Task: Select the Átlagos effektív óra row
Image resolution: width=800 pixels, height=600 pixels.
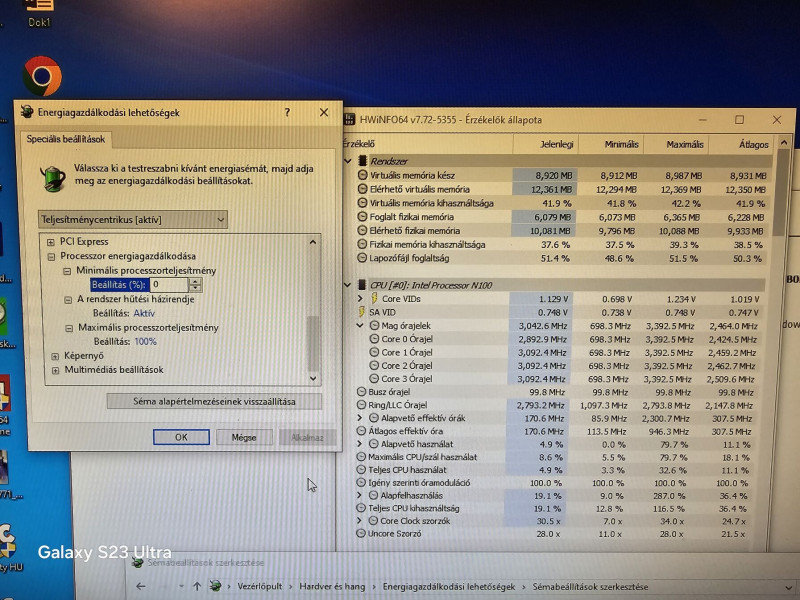Action: (555, 431)
